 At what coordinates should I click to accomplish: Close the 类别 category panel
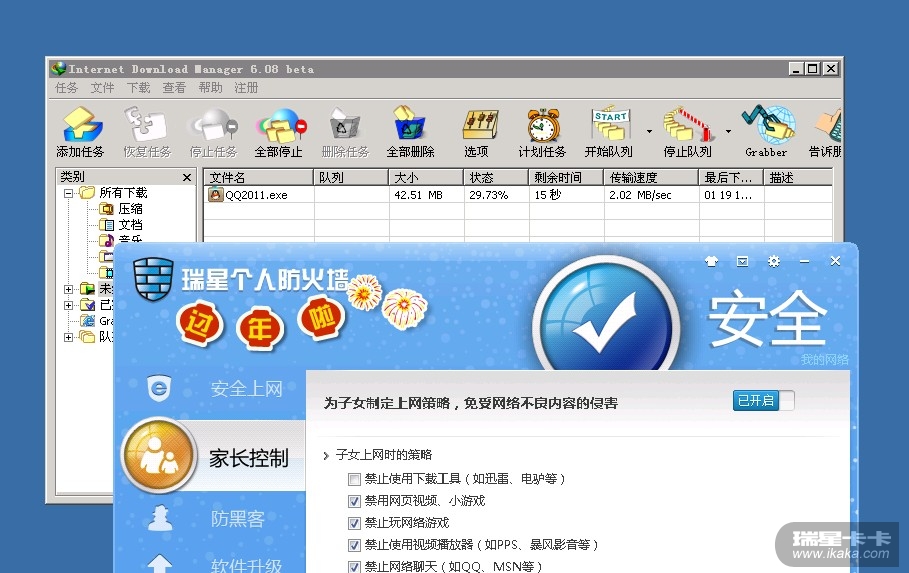click(x=187, y=177)
